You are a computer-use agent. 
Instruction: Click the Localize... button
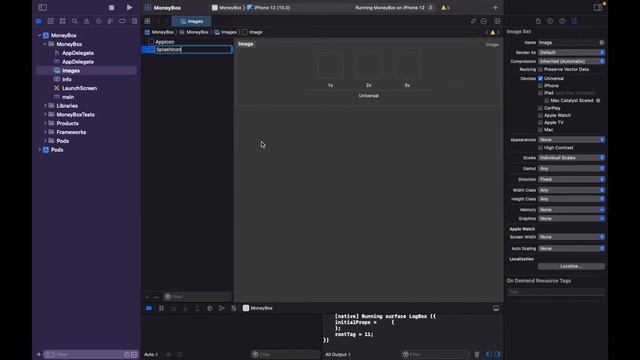click(x=571, y=266)
